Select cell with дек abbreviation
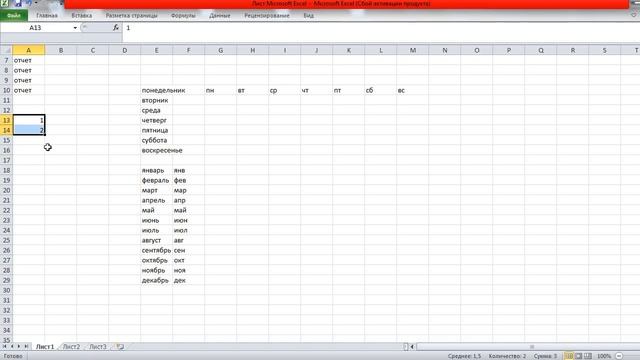 188,280
